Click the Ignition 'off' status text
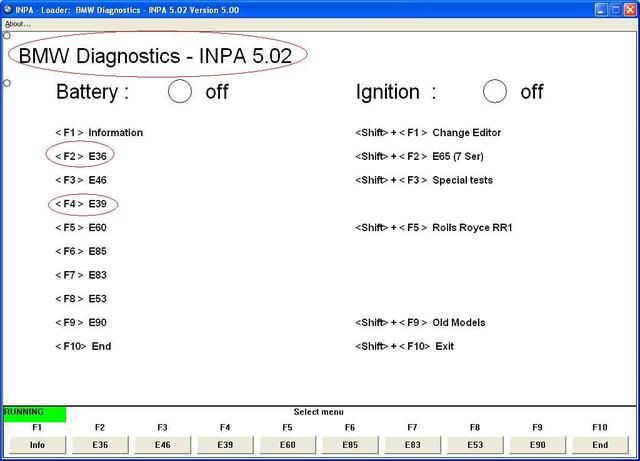The height and width of the screenshot is (461, 640). tap(532, 92)
